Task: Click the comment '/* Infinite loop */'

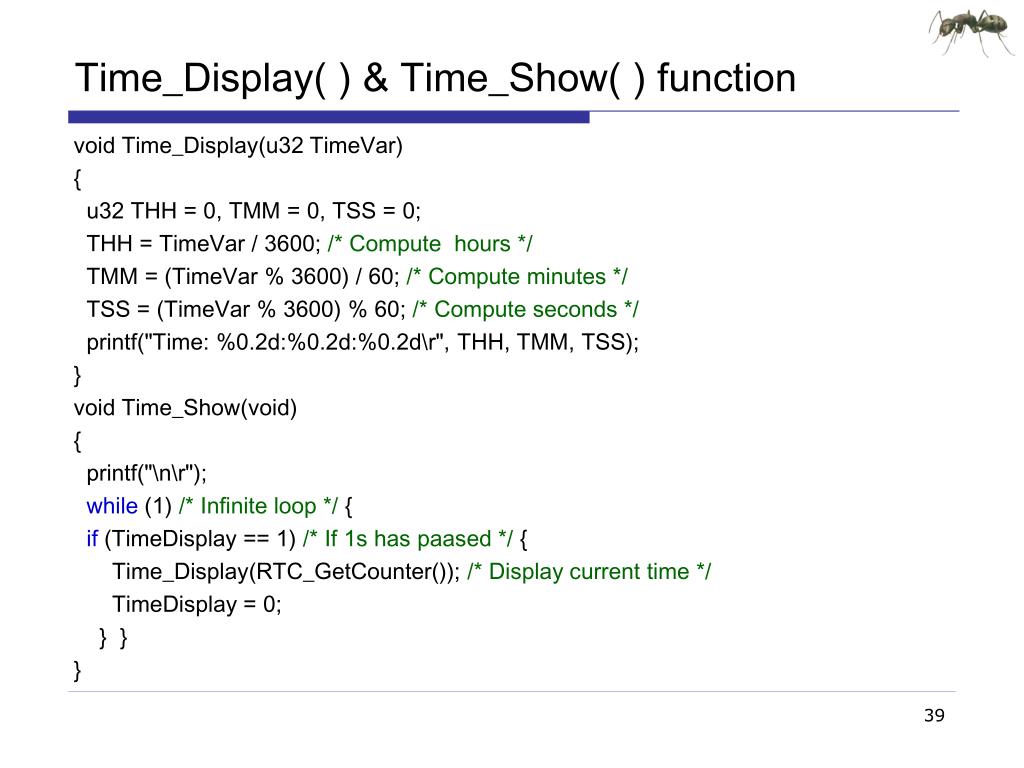Action: tap(259, 506)
